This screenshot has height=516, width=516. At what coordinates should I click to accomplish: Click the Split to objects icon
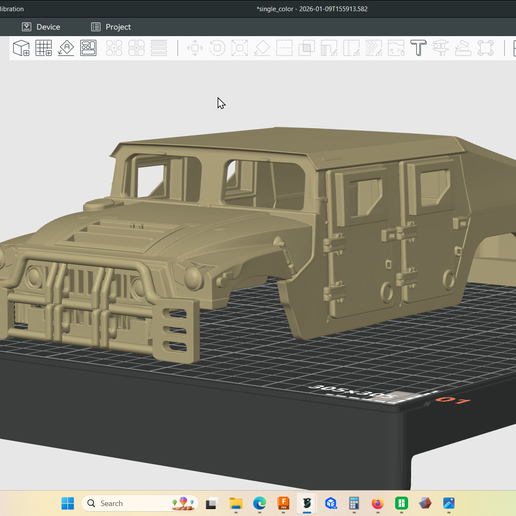point(114,48)
